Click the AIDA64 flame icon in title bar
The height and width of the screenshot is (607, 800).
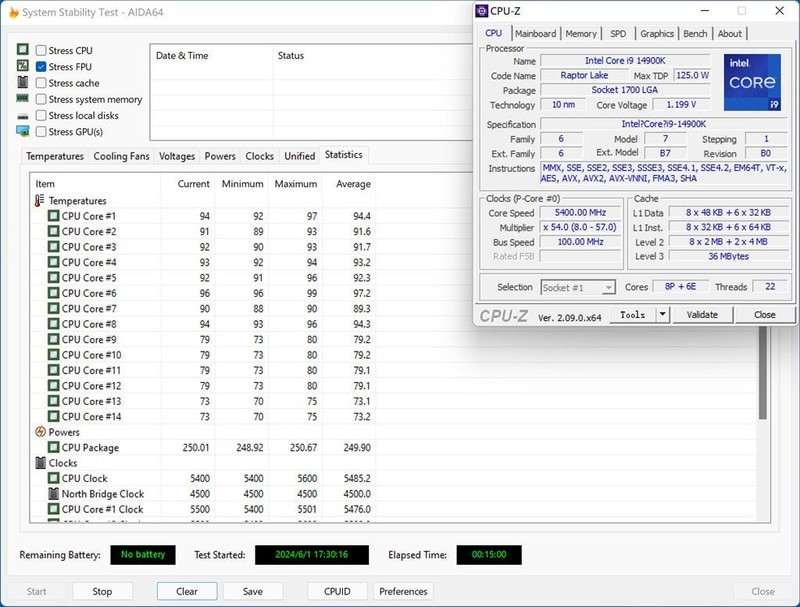12,11
